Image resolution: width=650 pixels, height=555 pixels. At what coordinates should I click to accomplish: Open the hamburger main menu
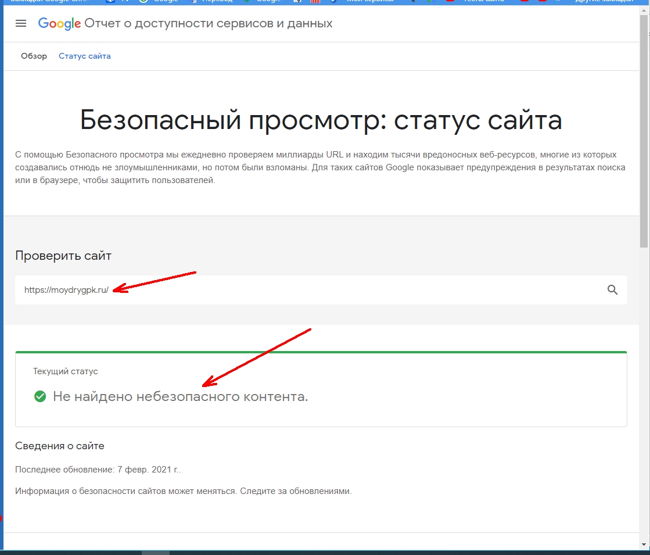coord(21,24)
